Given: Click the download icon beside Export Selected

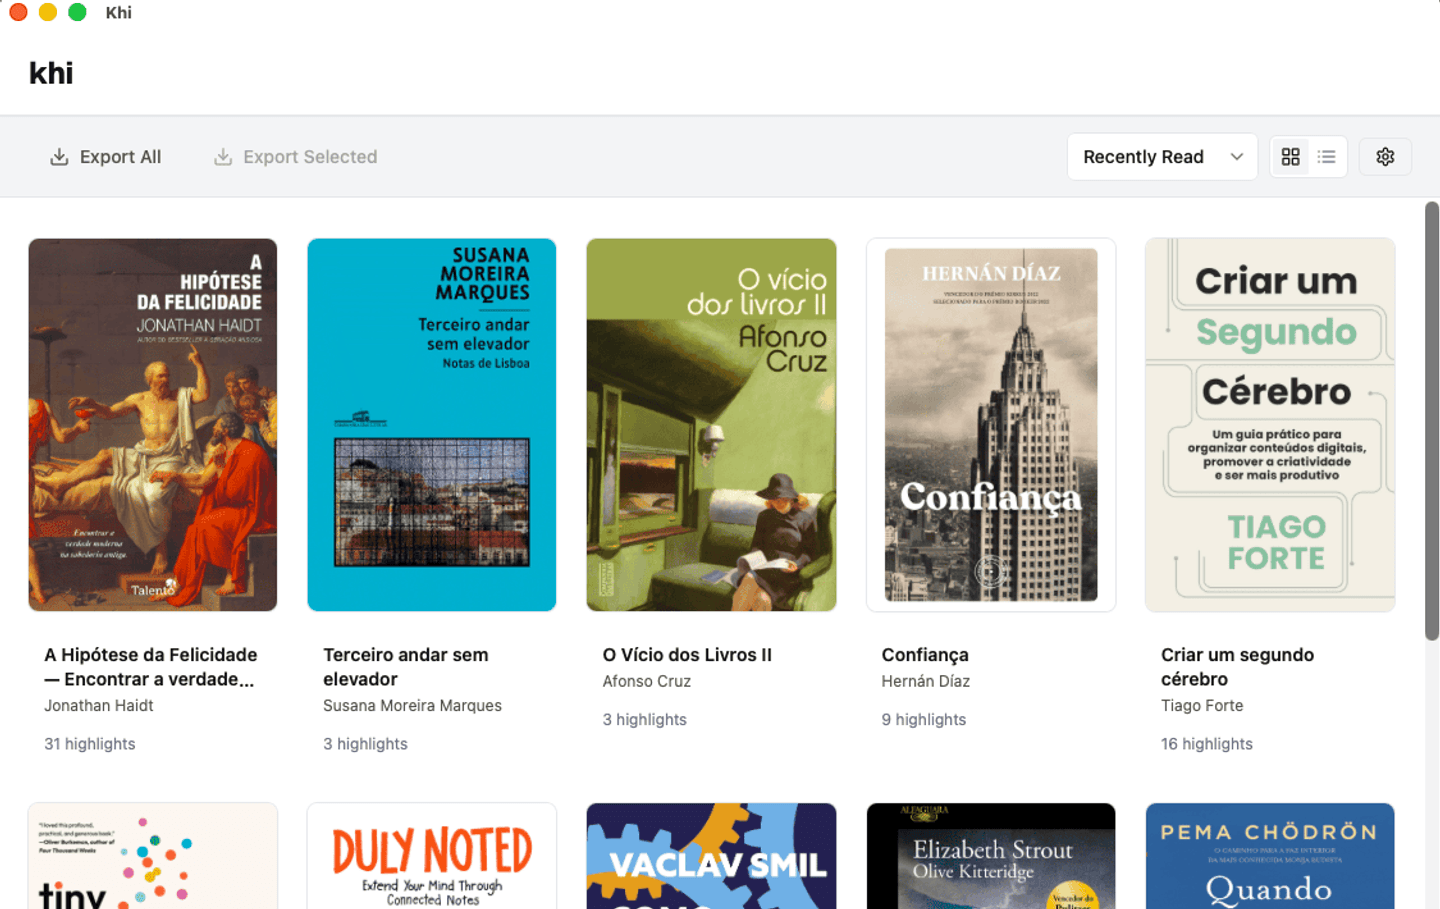Looking at the screenshot, I should pos(223,157).
